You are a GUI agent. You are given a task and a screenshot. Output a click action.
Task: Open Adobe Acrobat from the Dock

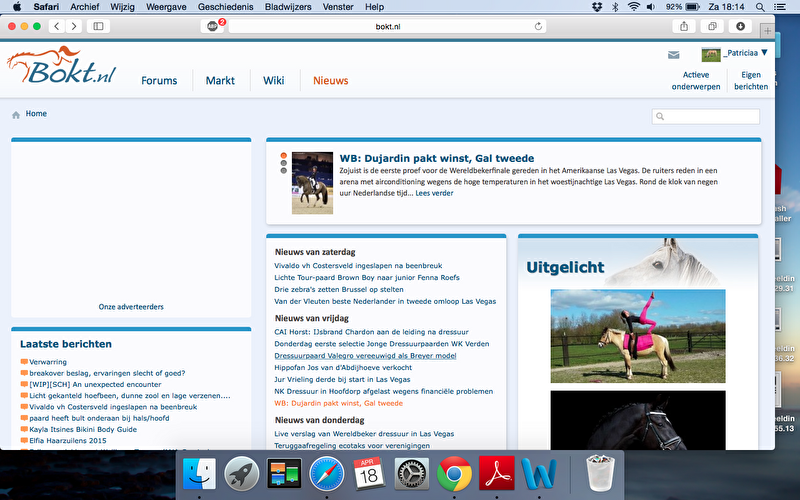496,473
